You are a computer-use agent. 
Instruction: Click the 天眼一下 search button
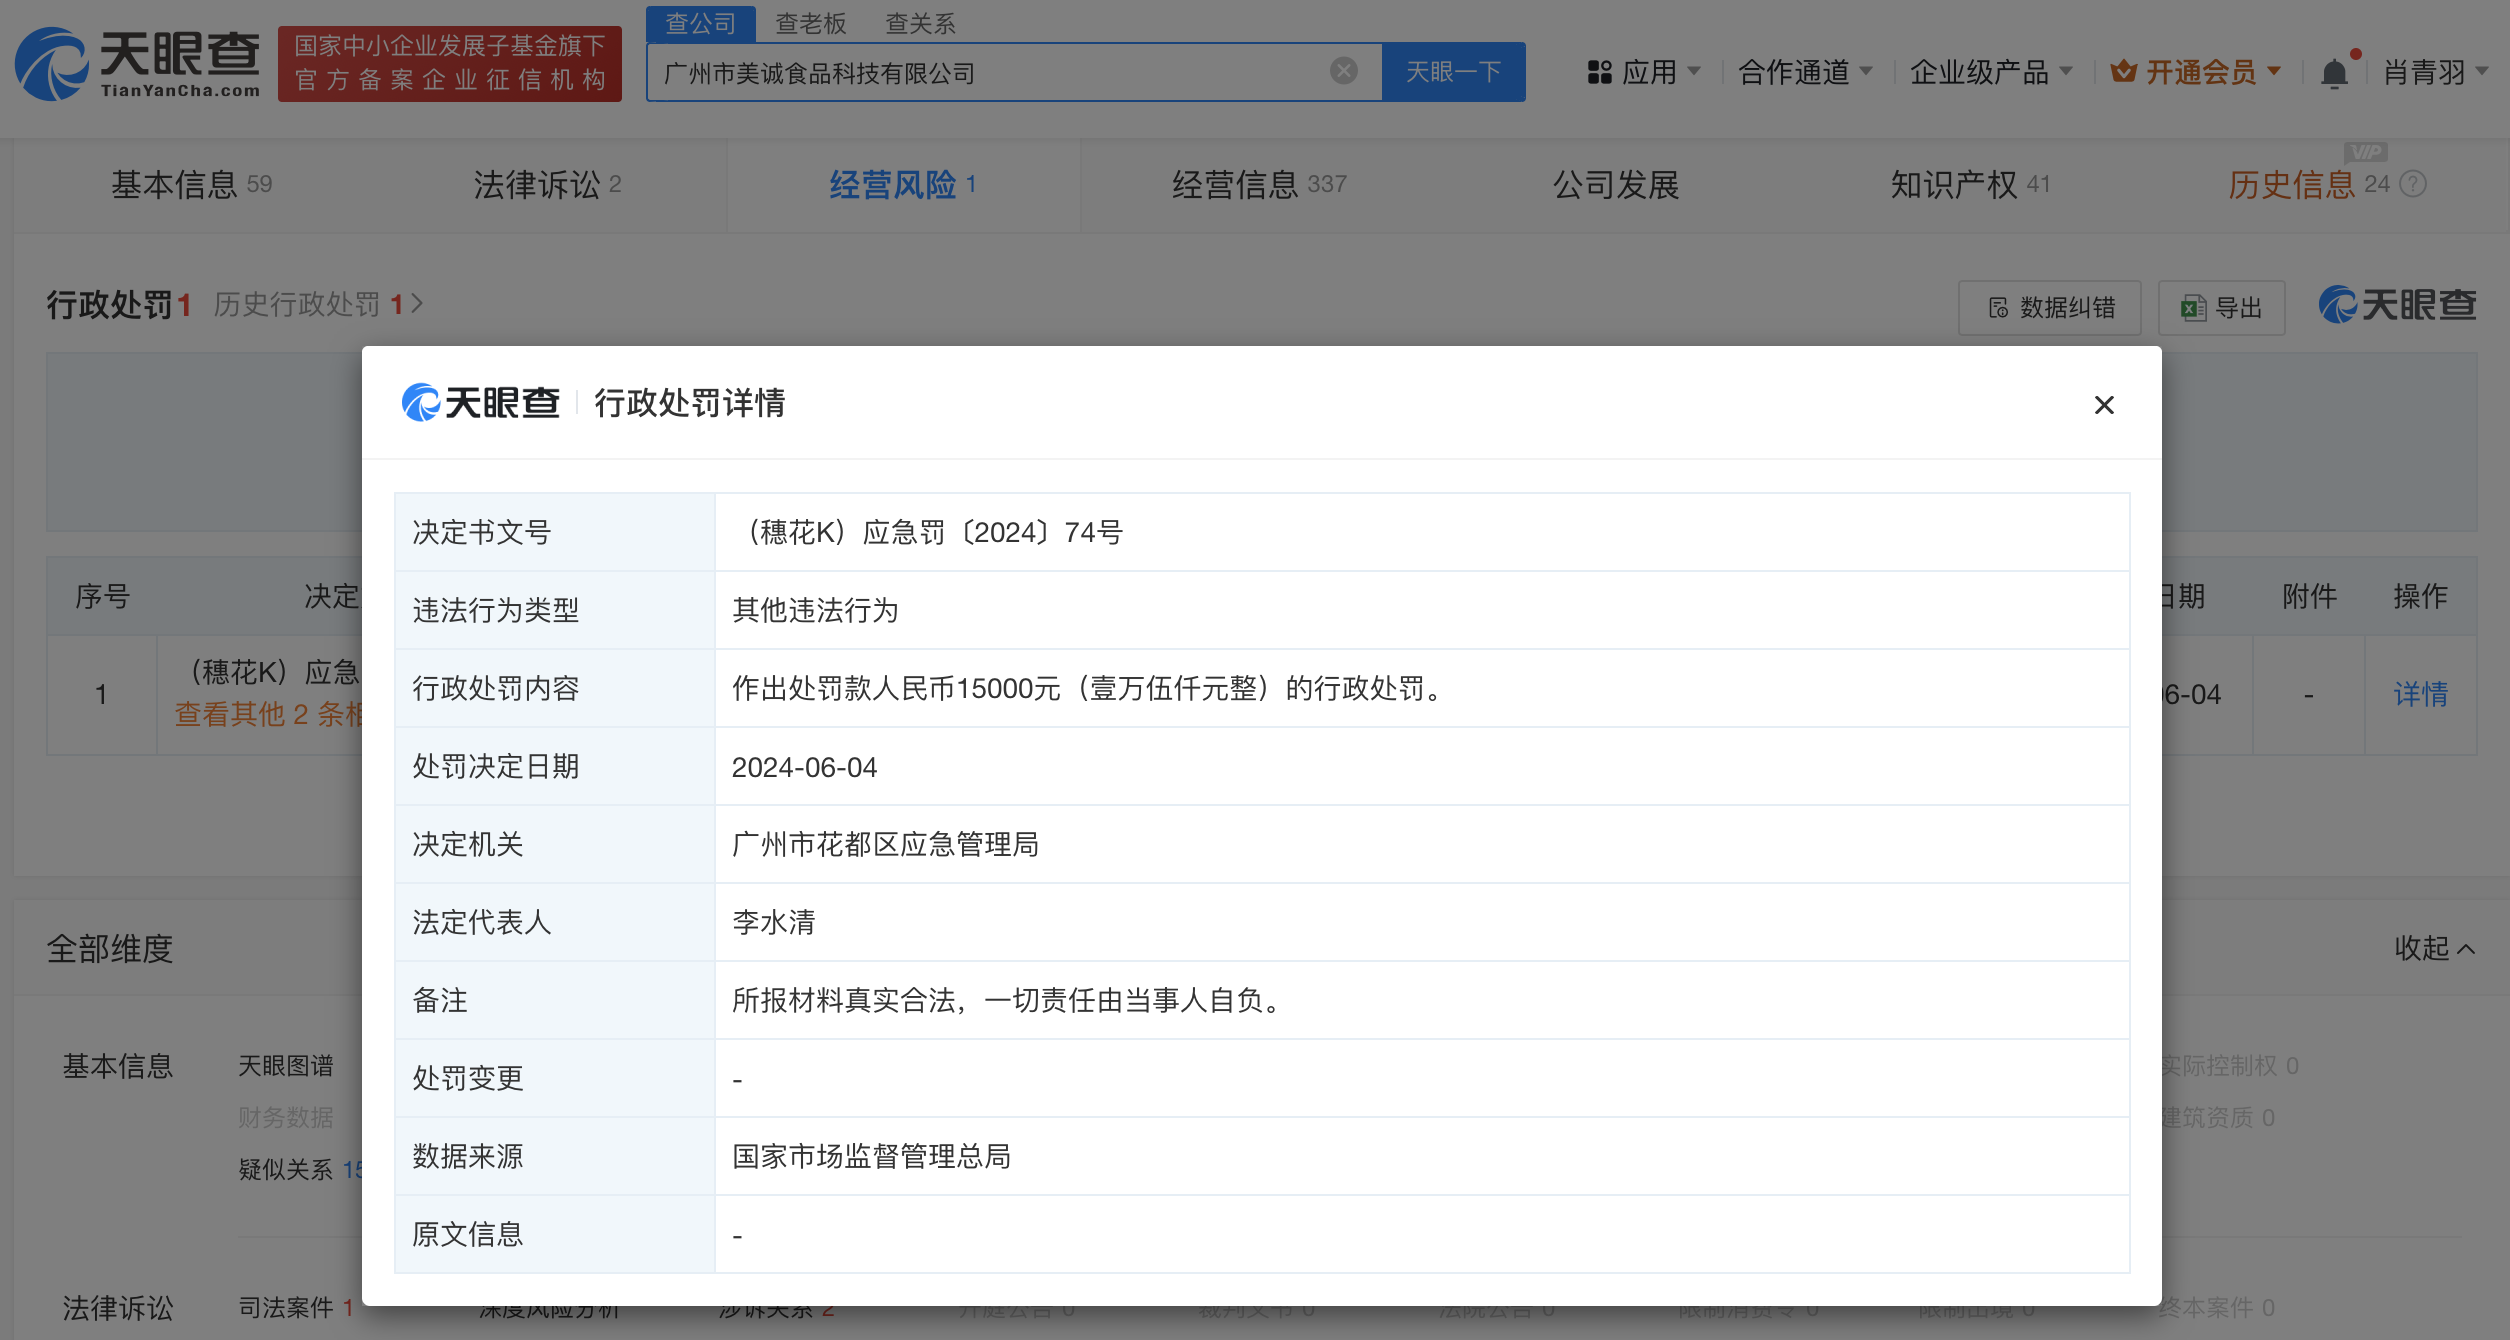click(1453, 71)
